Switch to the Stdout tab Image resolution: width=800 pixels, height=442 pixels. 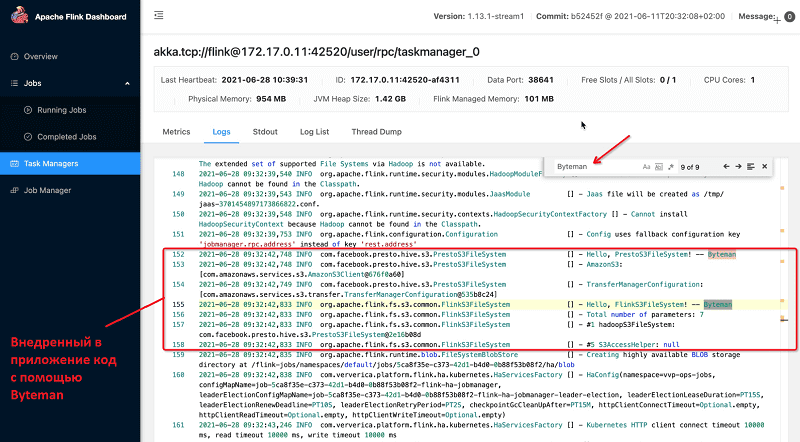pyautogui.click(x=265, y=132)
